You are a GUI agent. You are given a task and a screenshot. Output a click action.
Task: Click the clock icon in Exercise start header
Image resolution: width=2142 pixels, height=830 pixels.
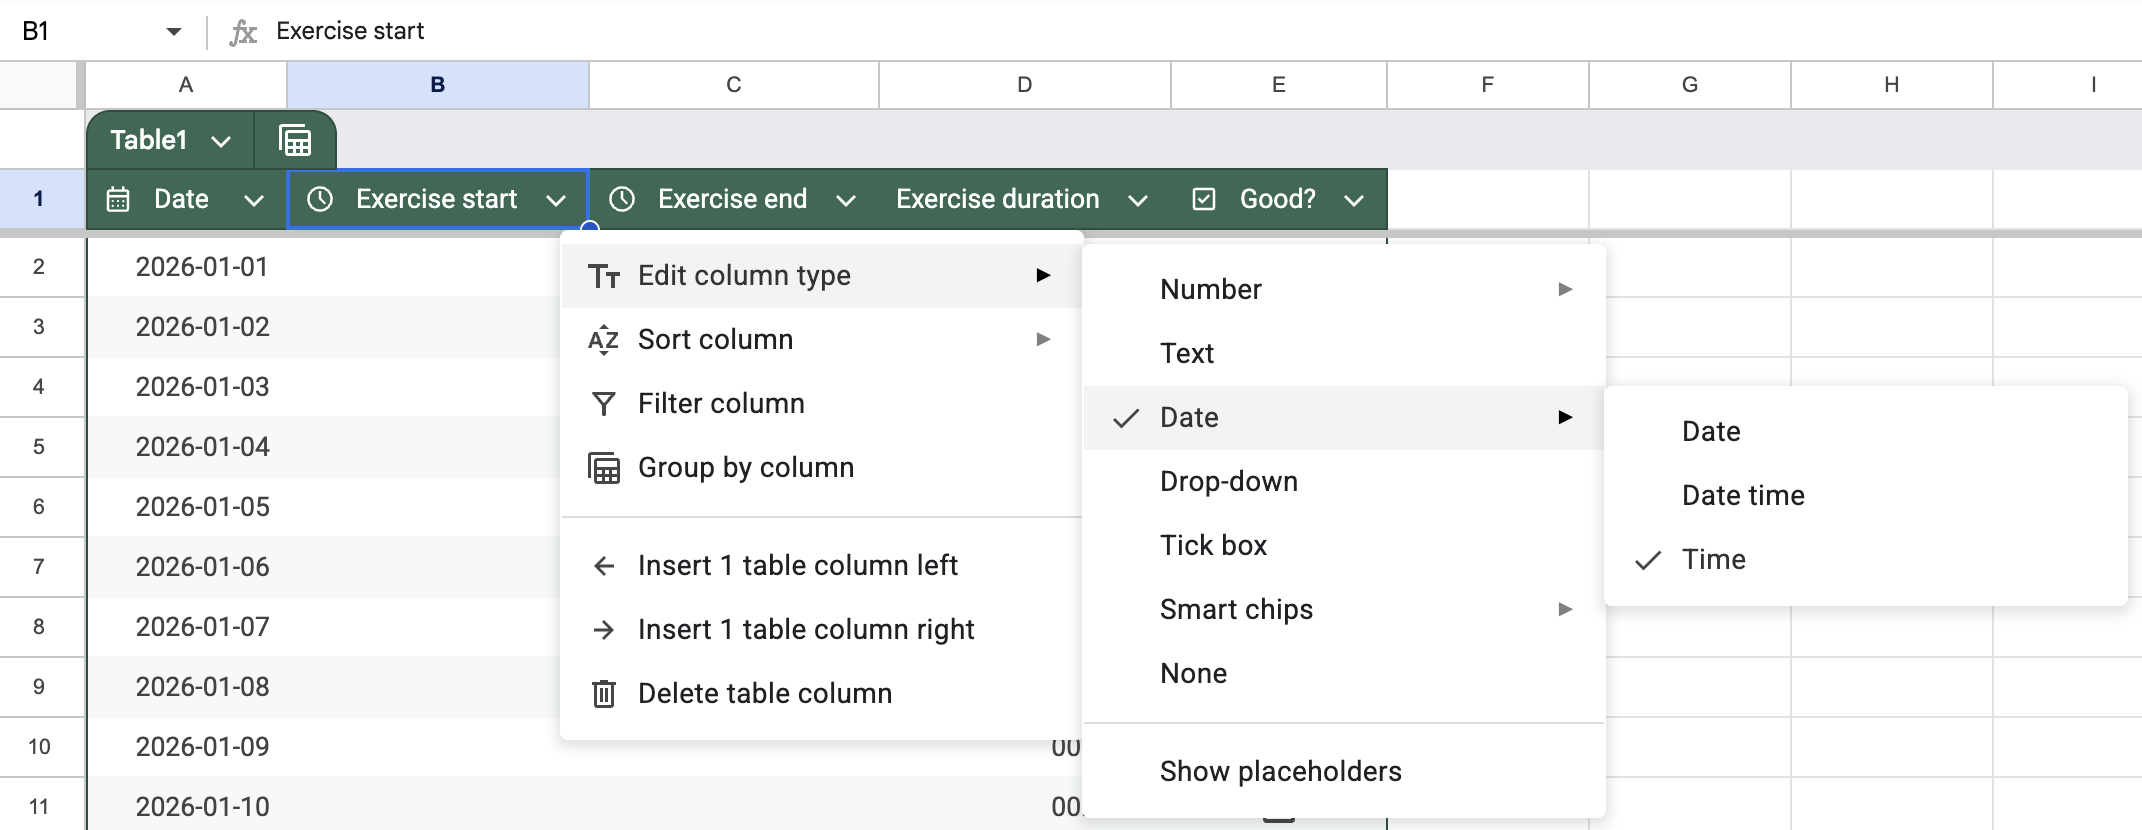click(x=320, y=199)
